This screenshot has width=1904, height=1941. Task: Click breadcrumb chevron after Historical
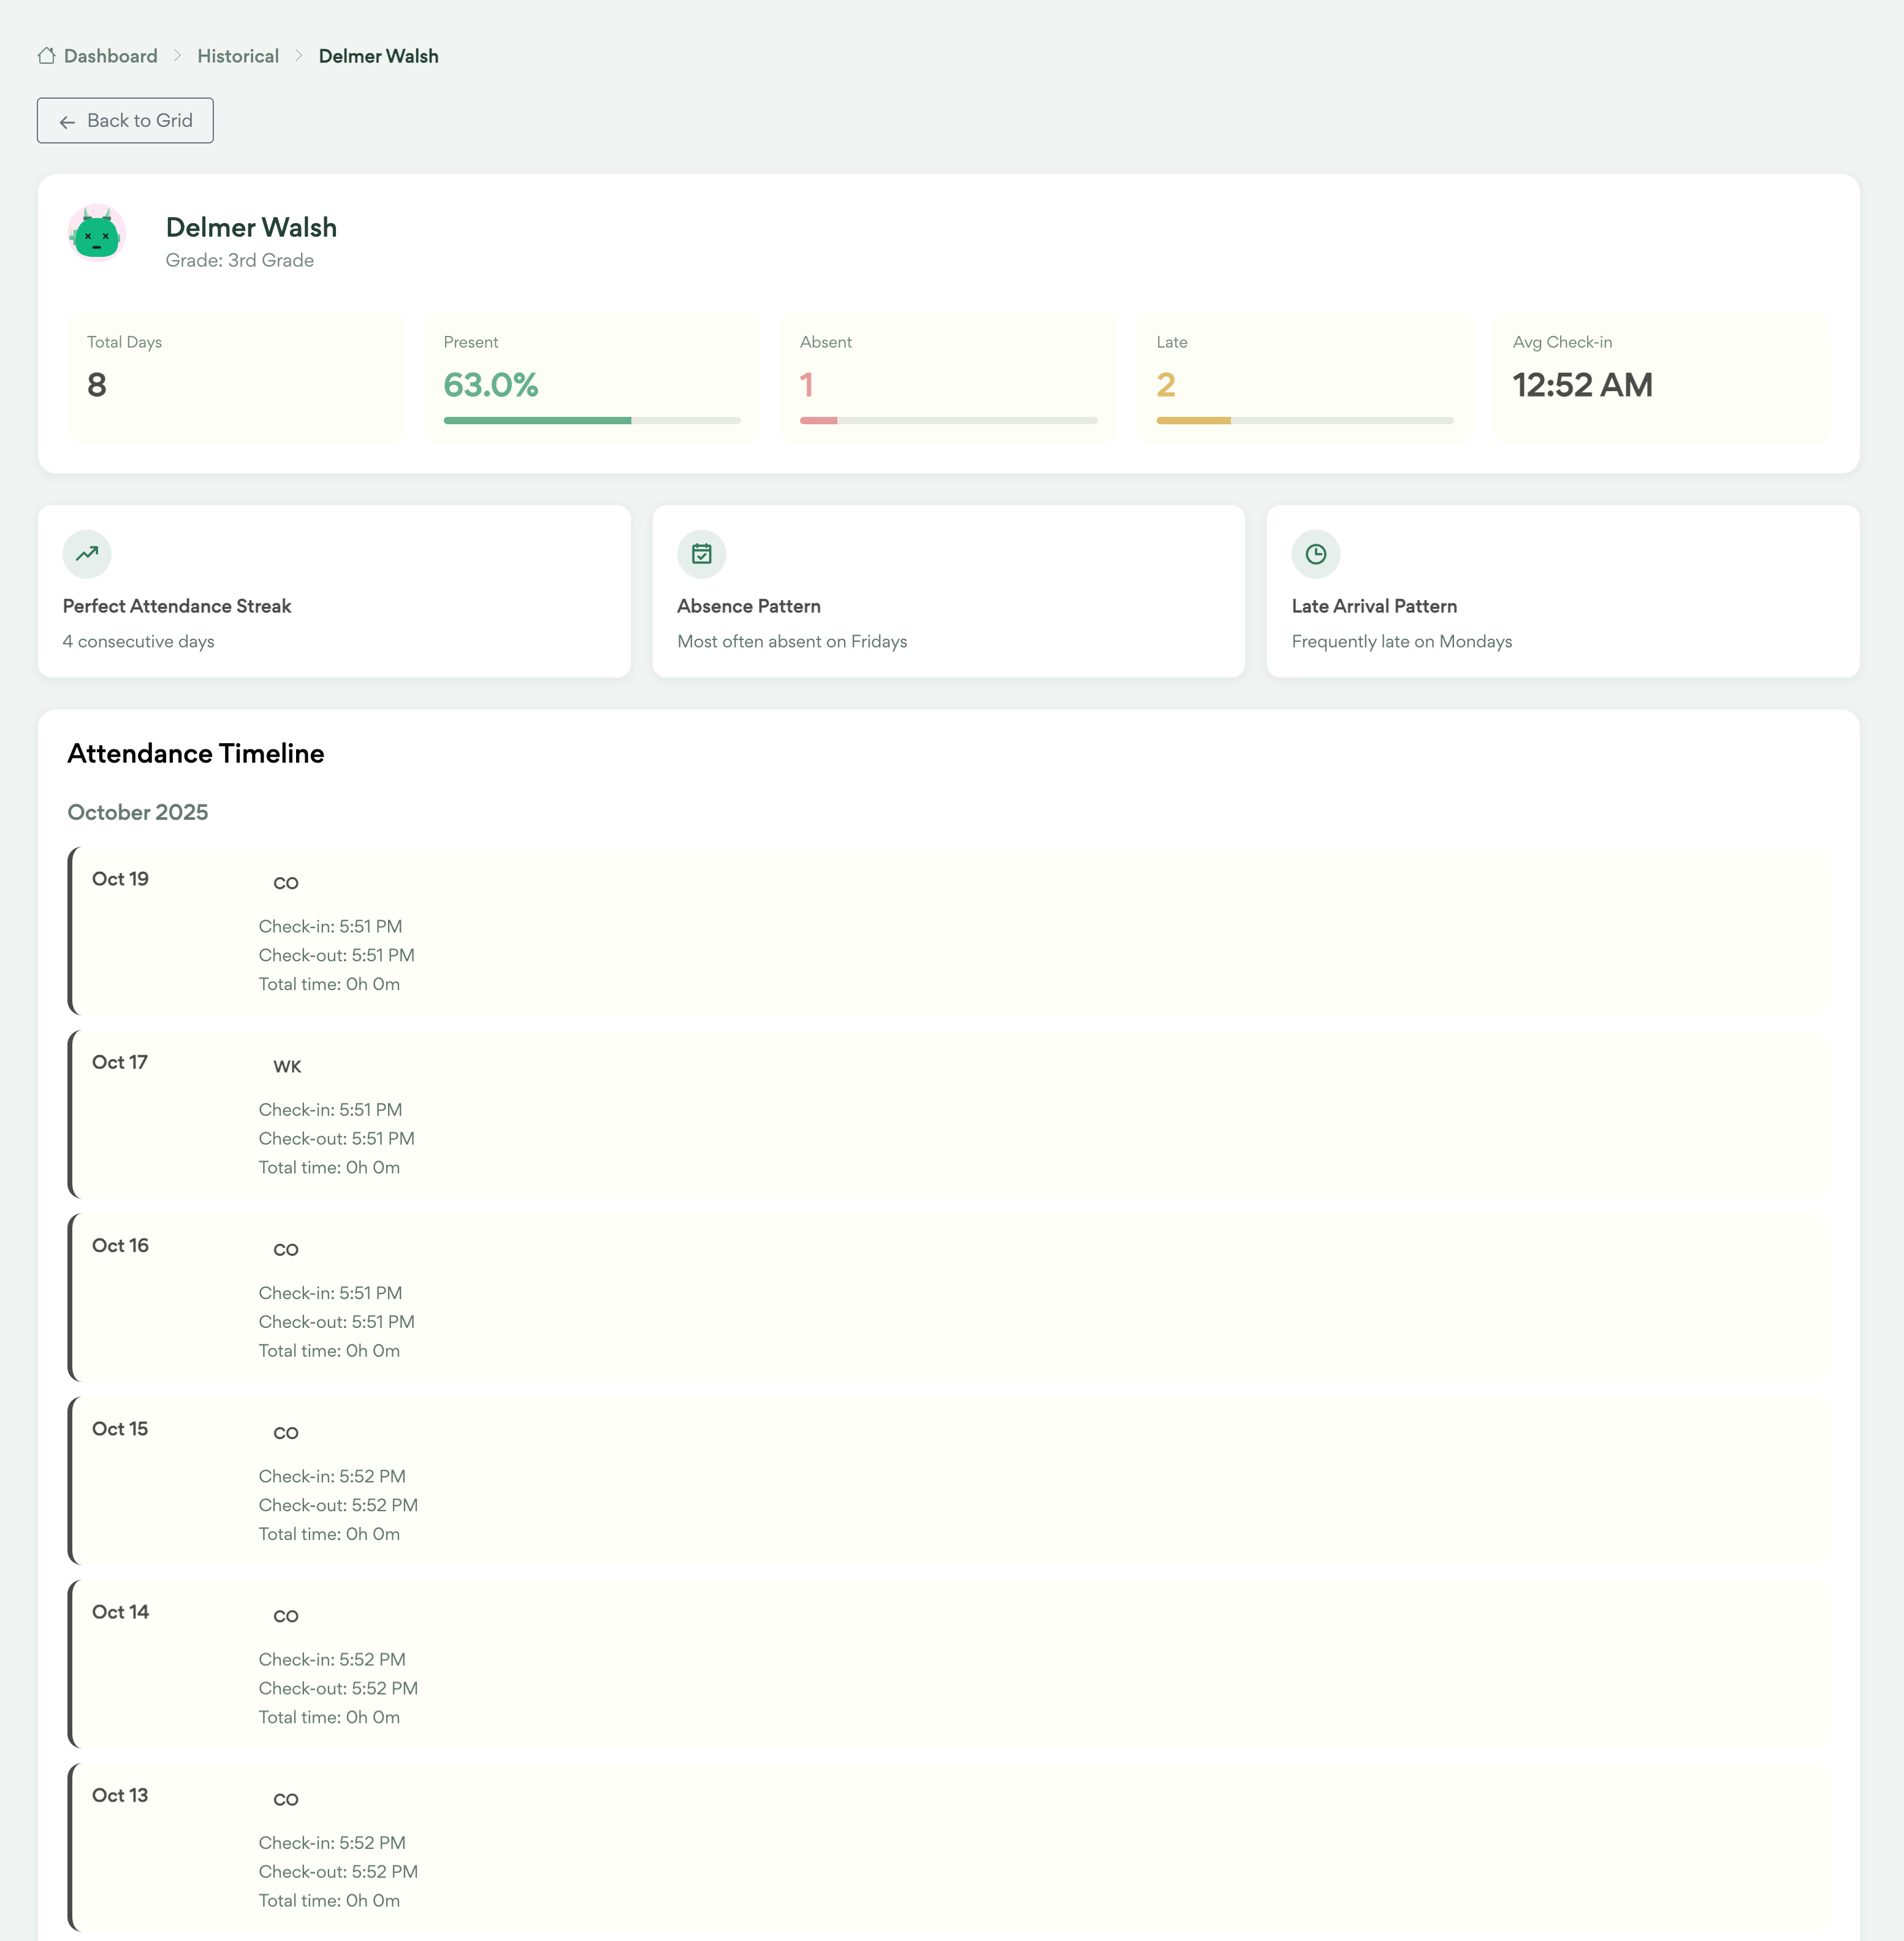click(299, 56)
